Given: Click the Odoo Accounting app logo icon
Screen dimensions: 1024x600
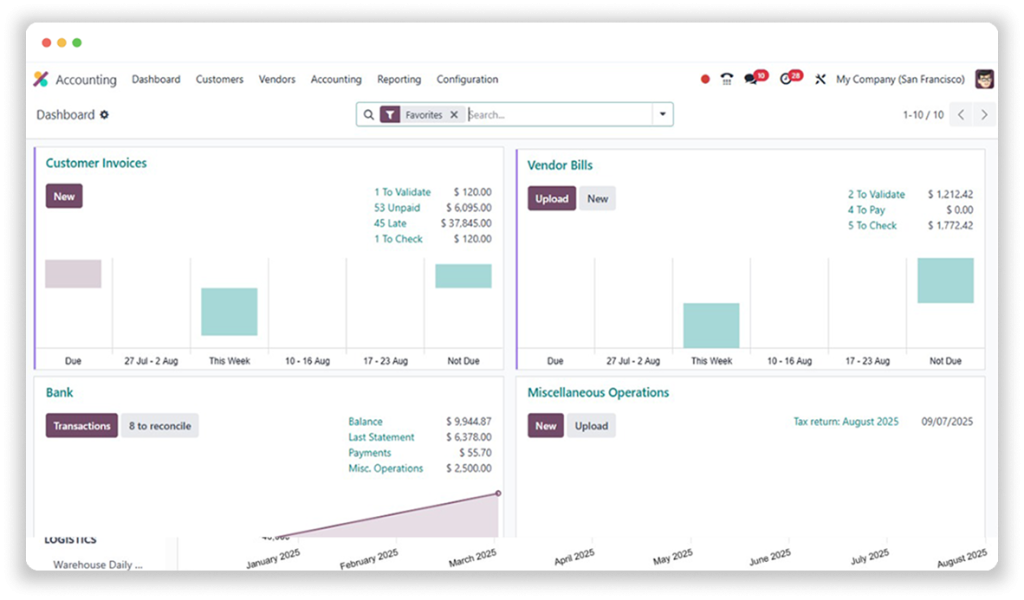Looking at the screenshot, I should click(x=40, y=79).
